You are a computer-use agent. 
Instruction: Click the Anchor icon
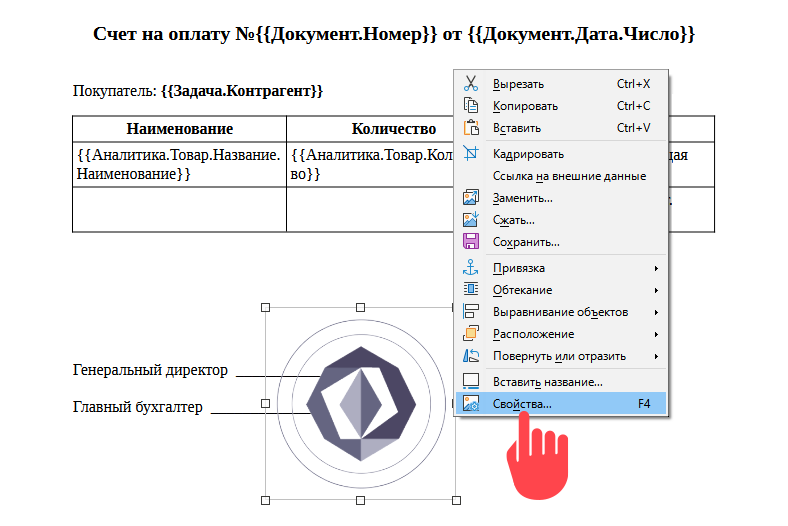pos(471,268)
